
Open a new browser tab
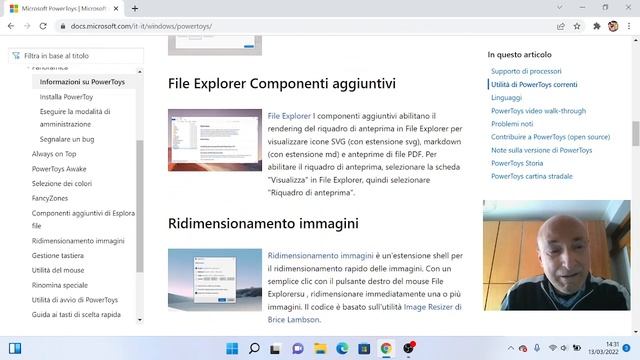(x=135, y=8)
